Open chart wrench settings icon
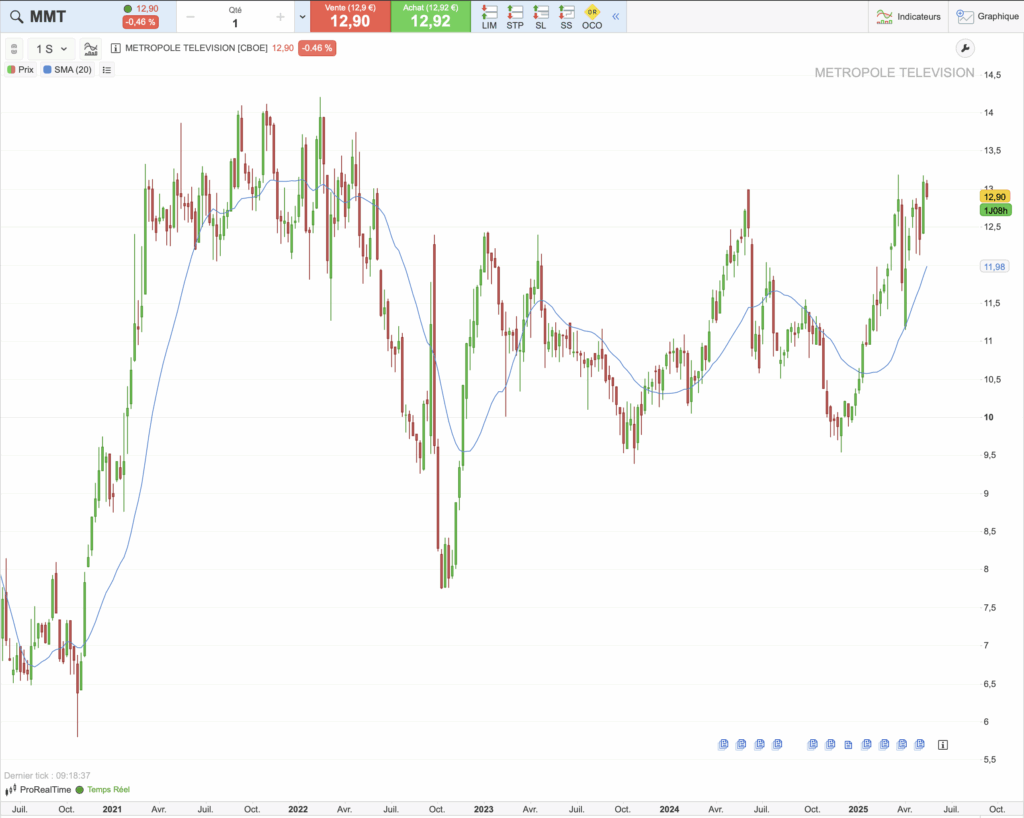The width and height of the screenshot is (1024, 818). click(x=965, y=48)
